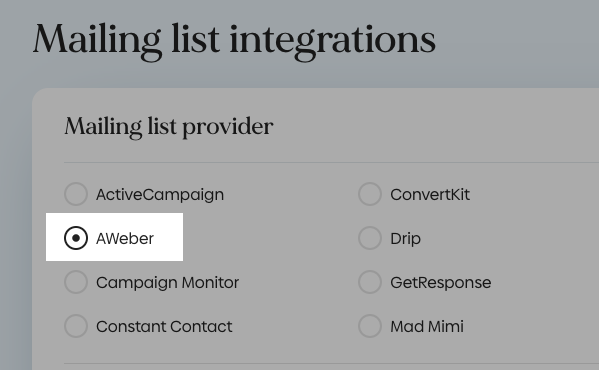Click the Constant Contact label text
599x370 pixels.
(164, 326)
